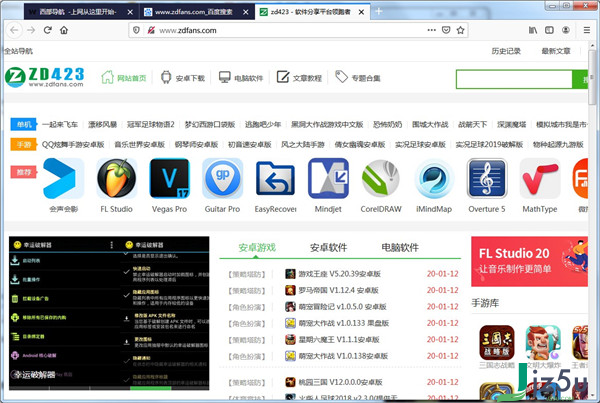Open the iMindMap app icon
The image size is (600, 403).
[434, 178]
